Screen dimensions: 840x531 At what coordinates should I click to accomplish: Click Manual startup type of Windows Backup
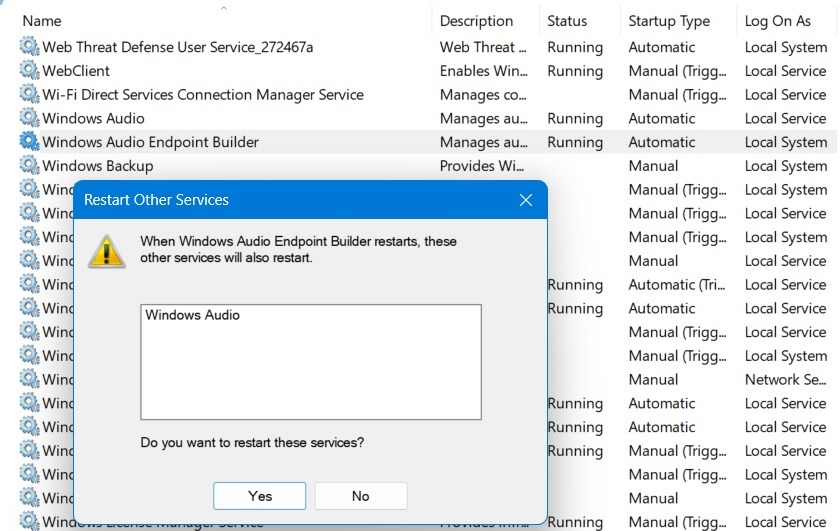click(x=653, y=166)
